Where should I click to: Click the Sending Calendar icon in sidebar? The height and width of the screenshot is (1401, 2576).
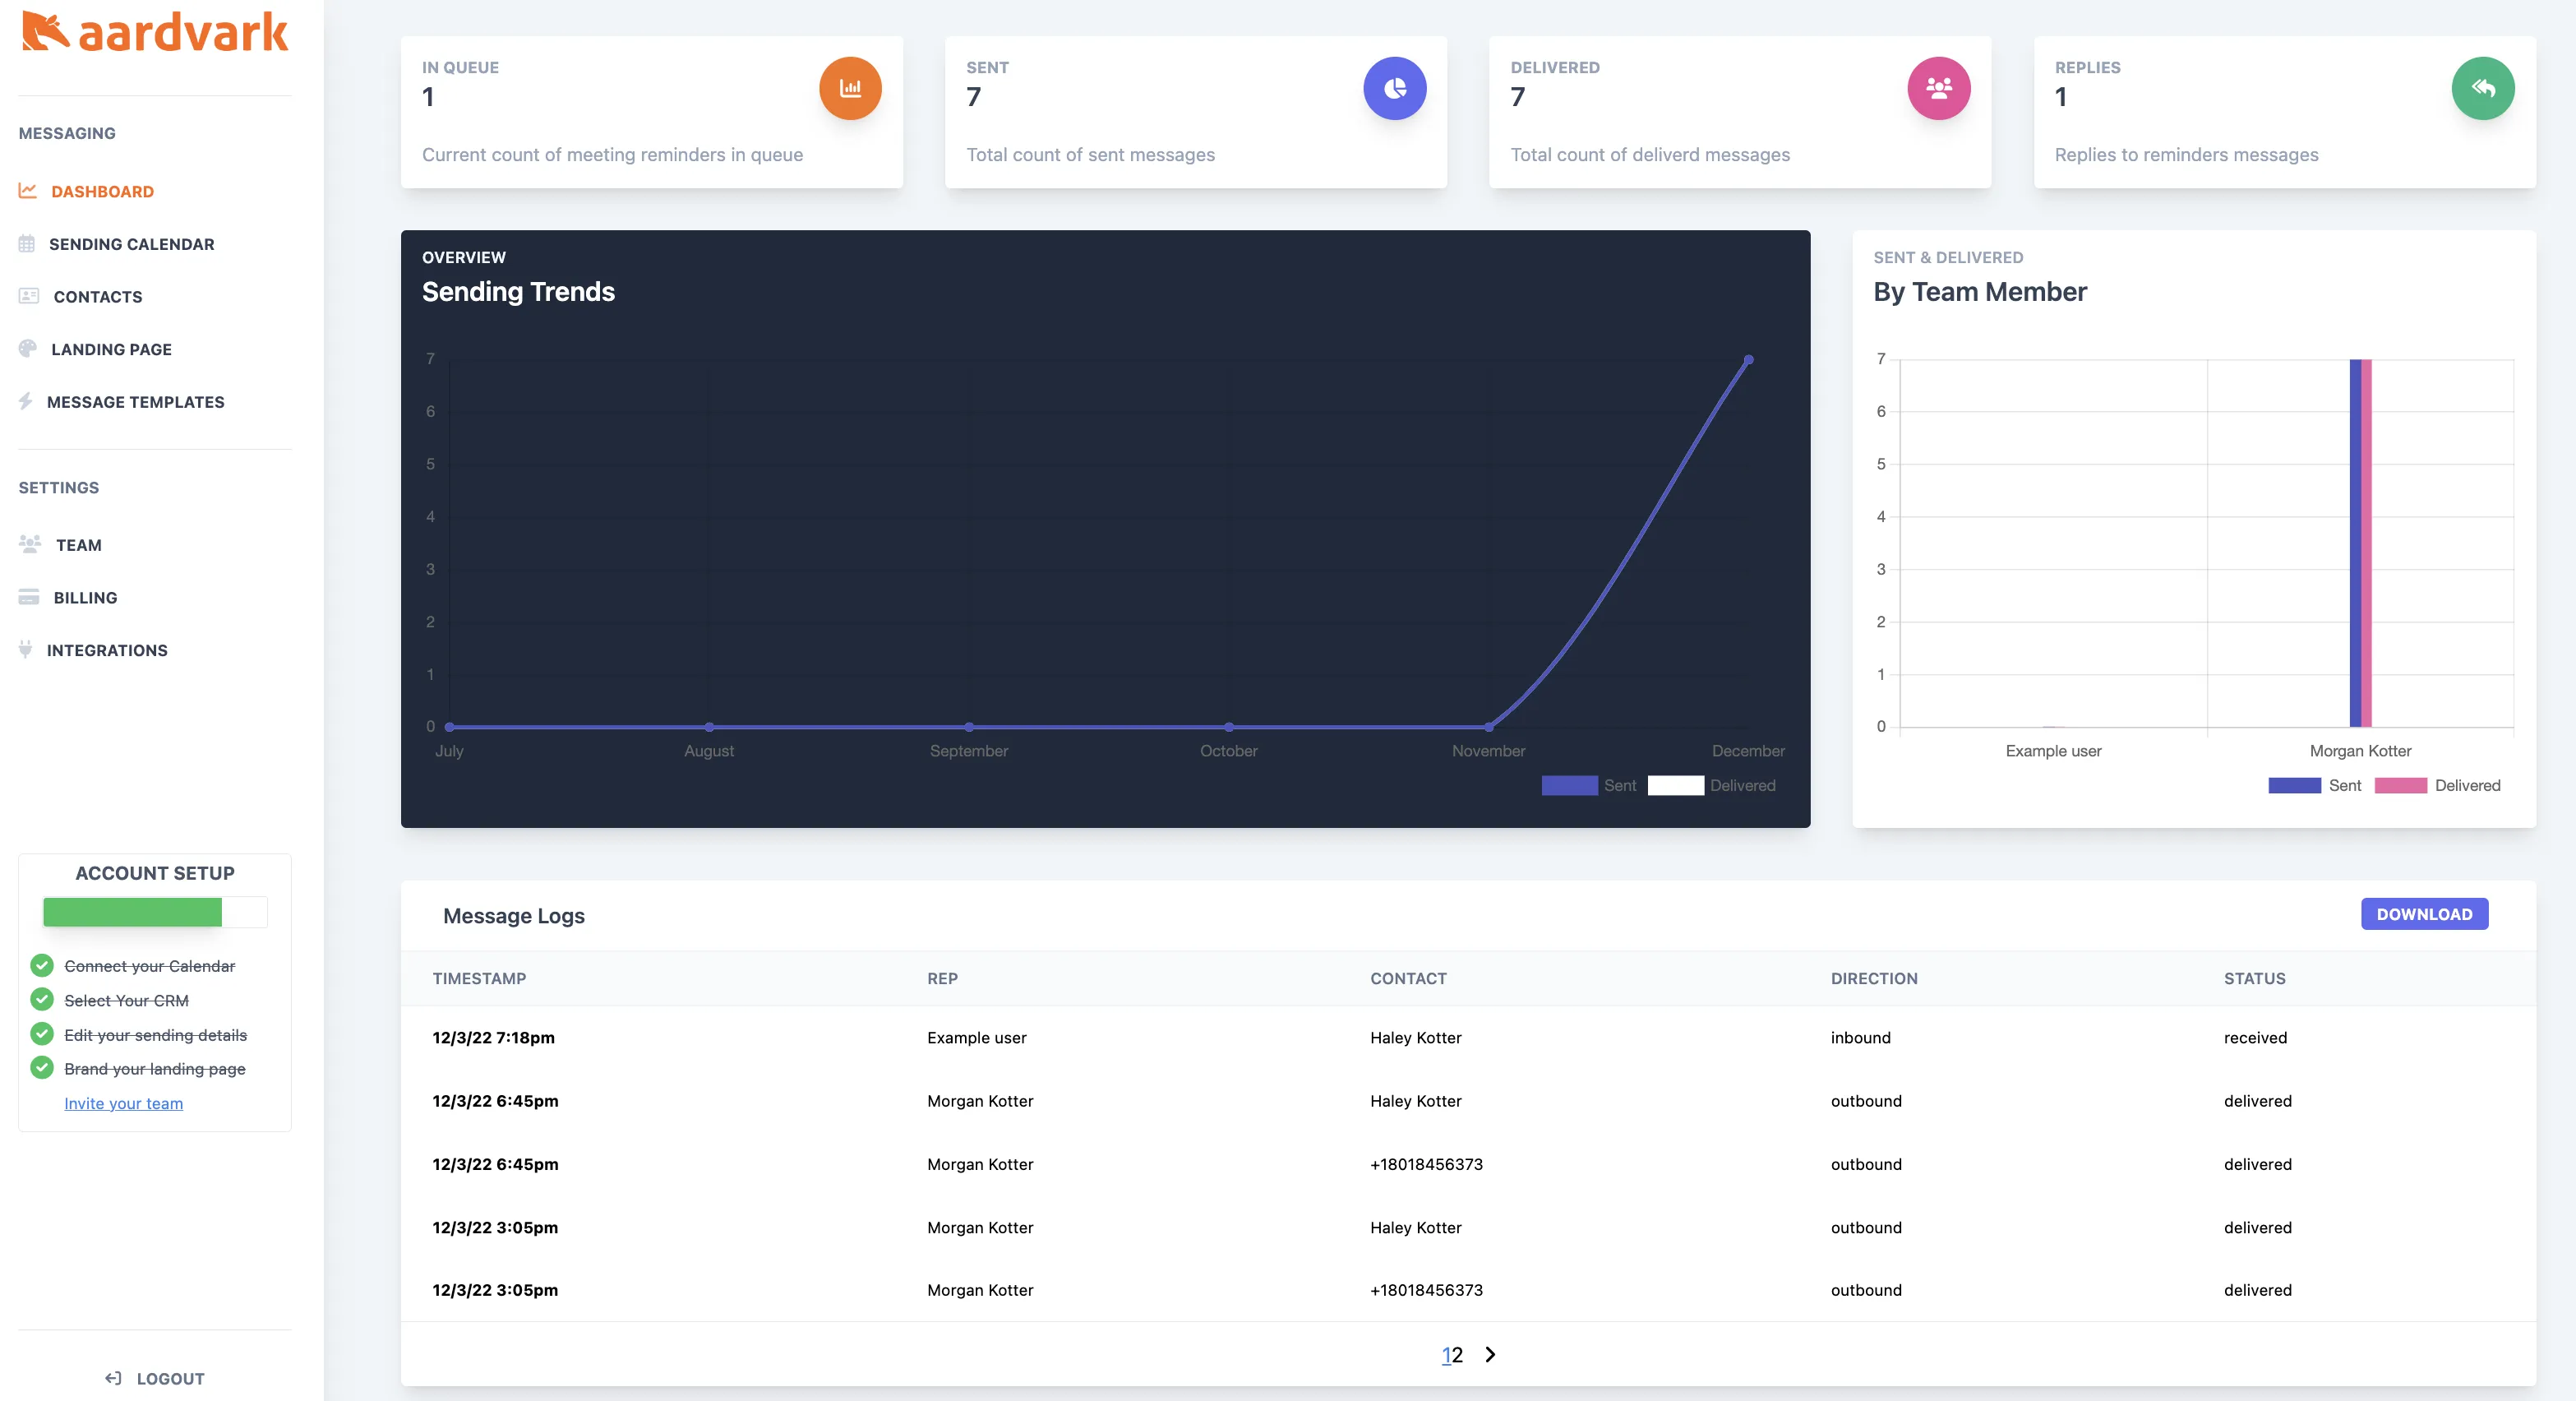tap(27, 243)
